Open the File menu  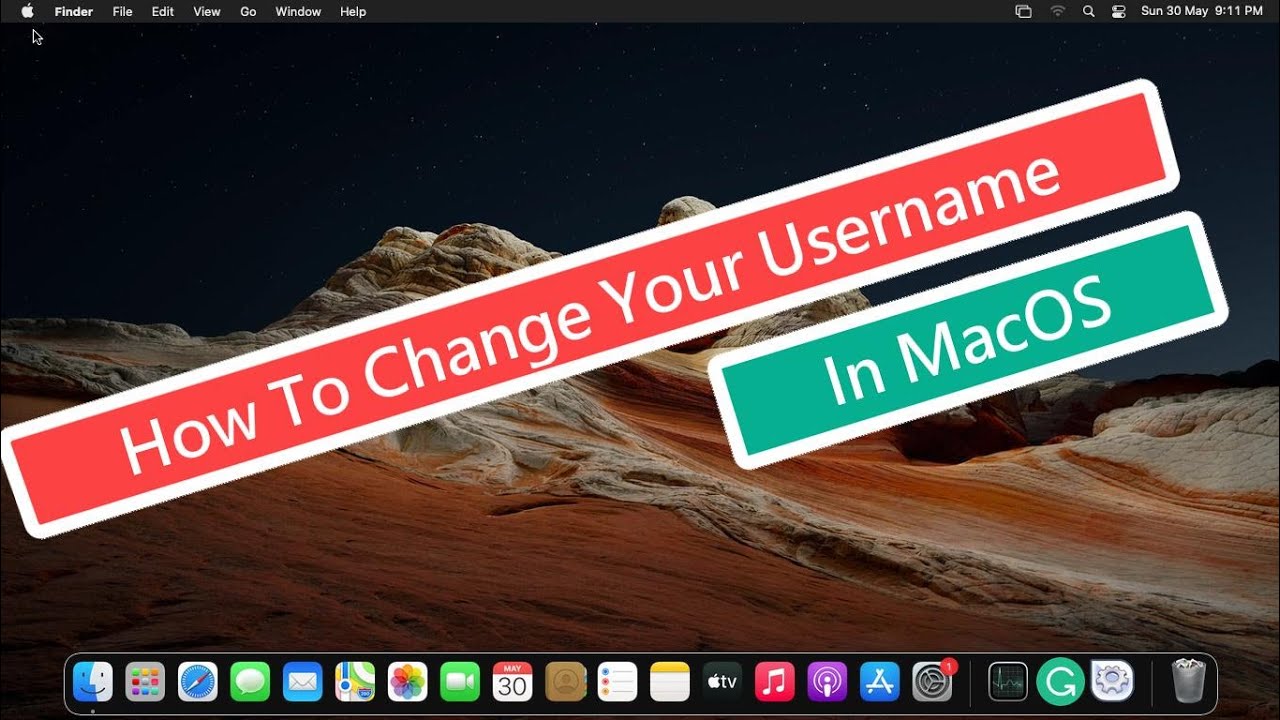coord(122,11)
